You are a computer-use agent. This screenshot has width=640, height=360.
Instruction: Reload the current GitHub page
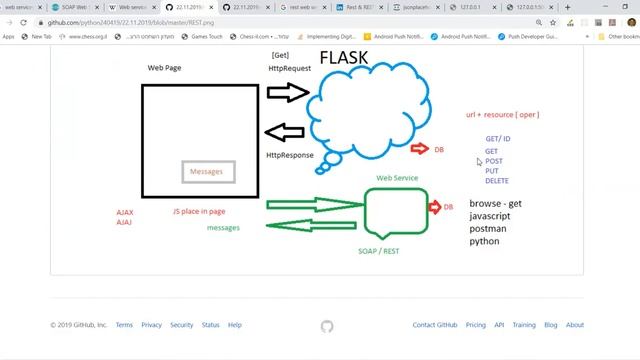point(23,23)
